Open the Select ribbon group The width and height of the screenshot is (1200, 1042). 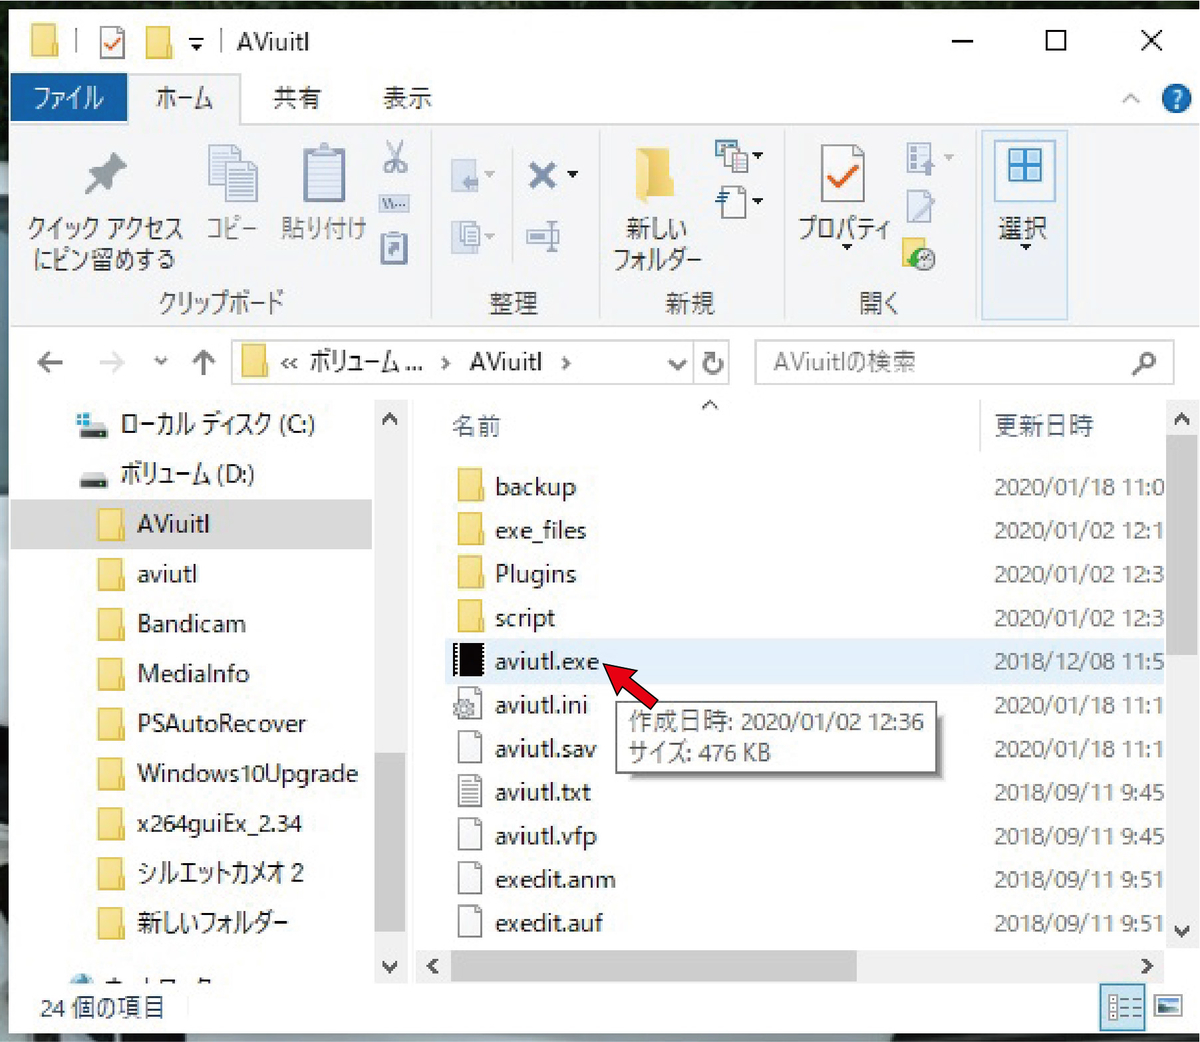pos(1024,223)
